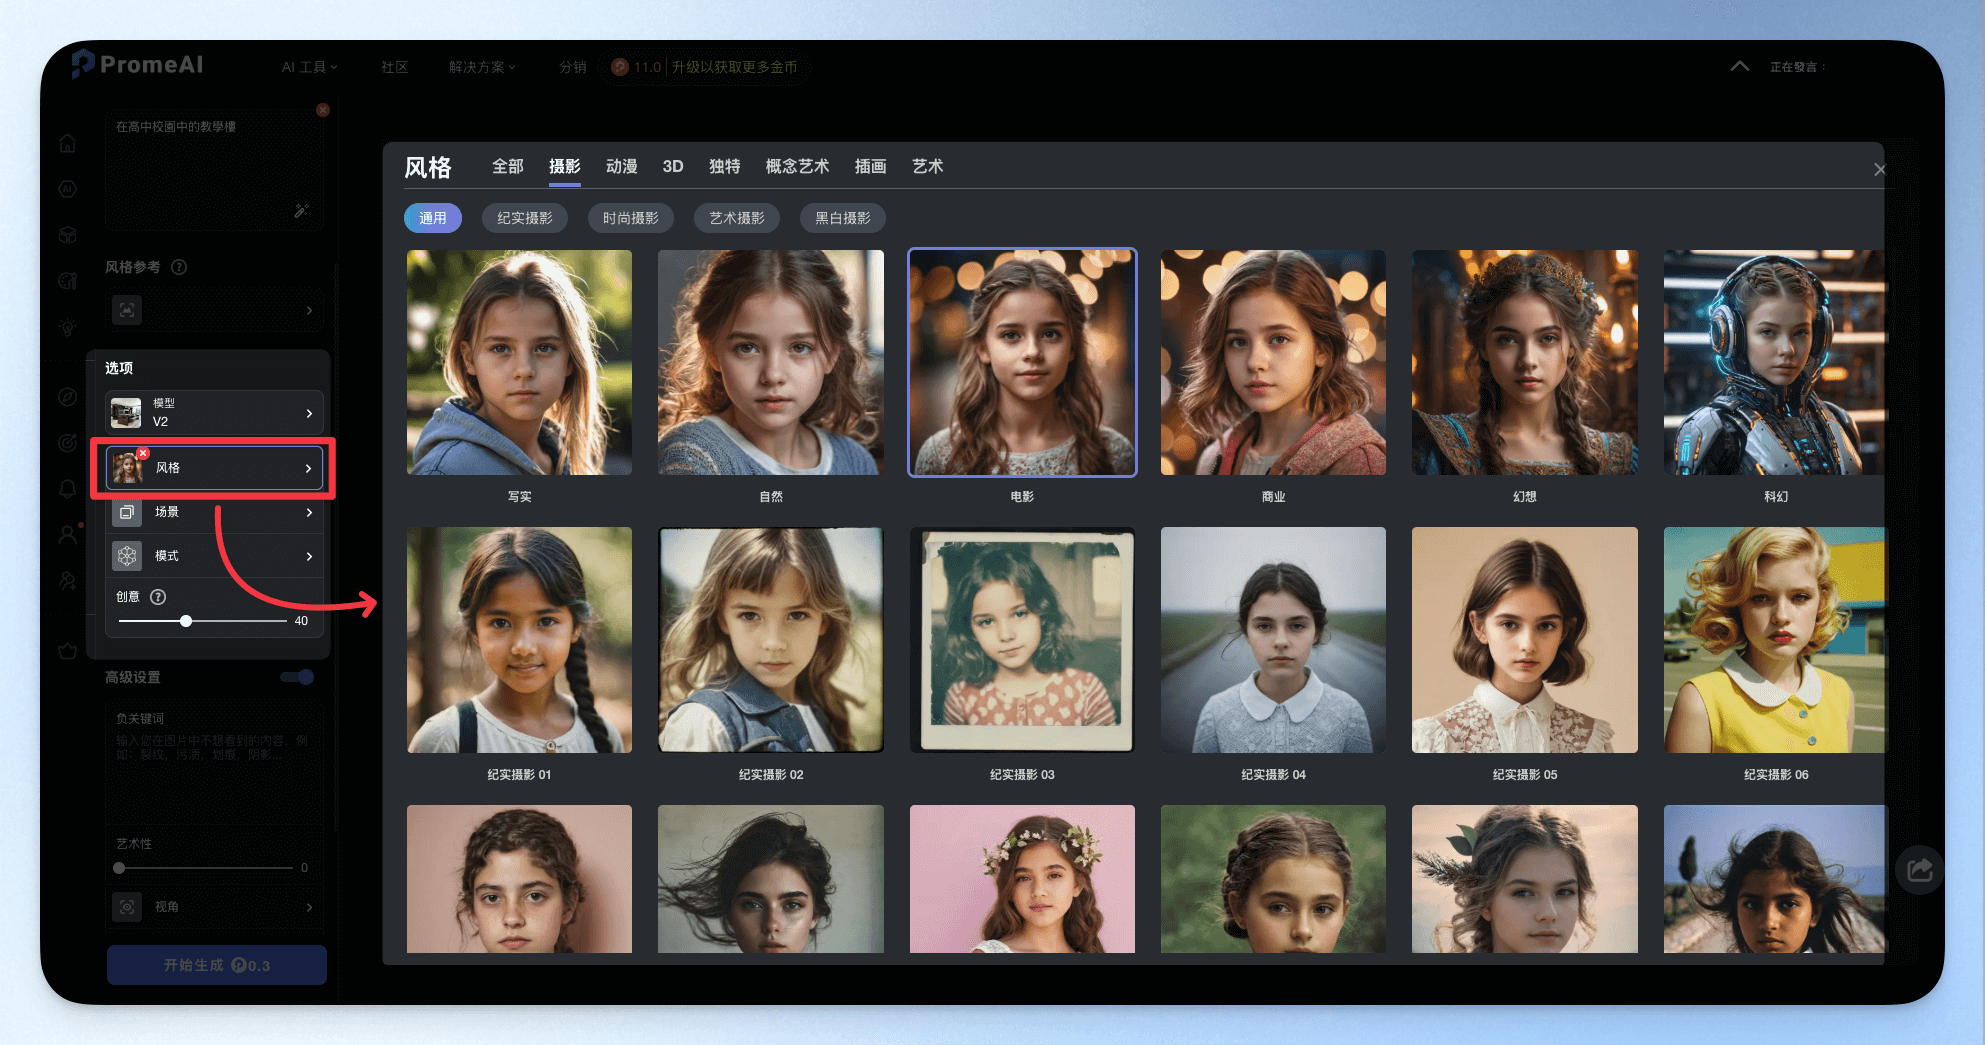Click the 创意 slider handle

(x=186, y=621)
